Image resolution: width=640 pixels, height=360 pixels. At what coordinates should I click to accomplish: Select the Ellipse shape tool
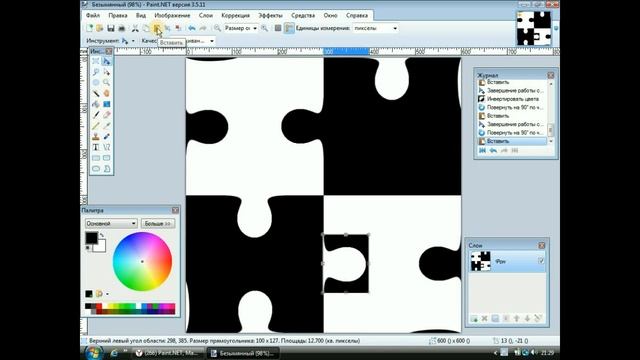point(96,169)
